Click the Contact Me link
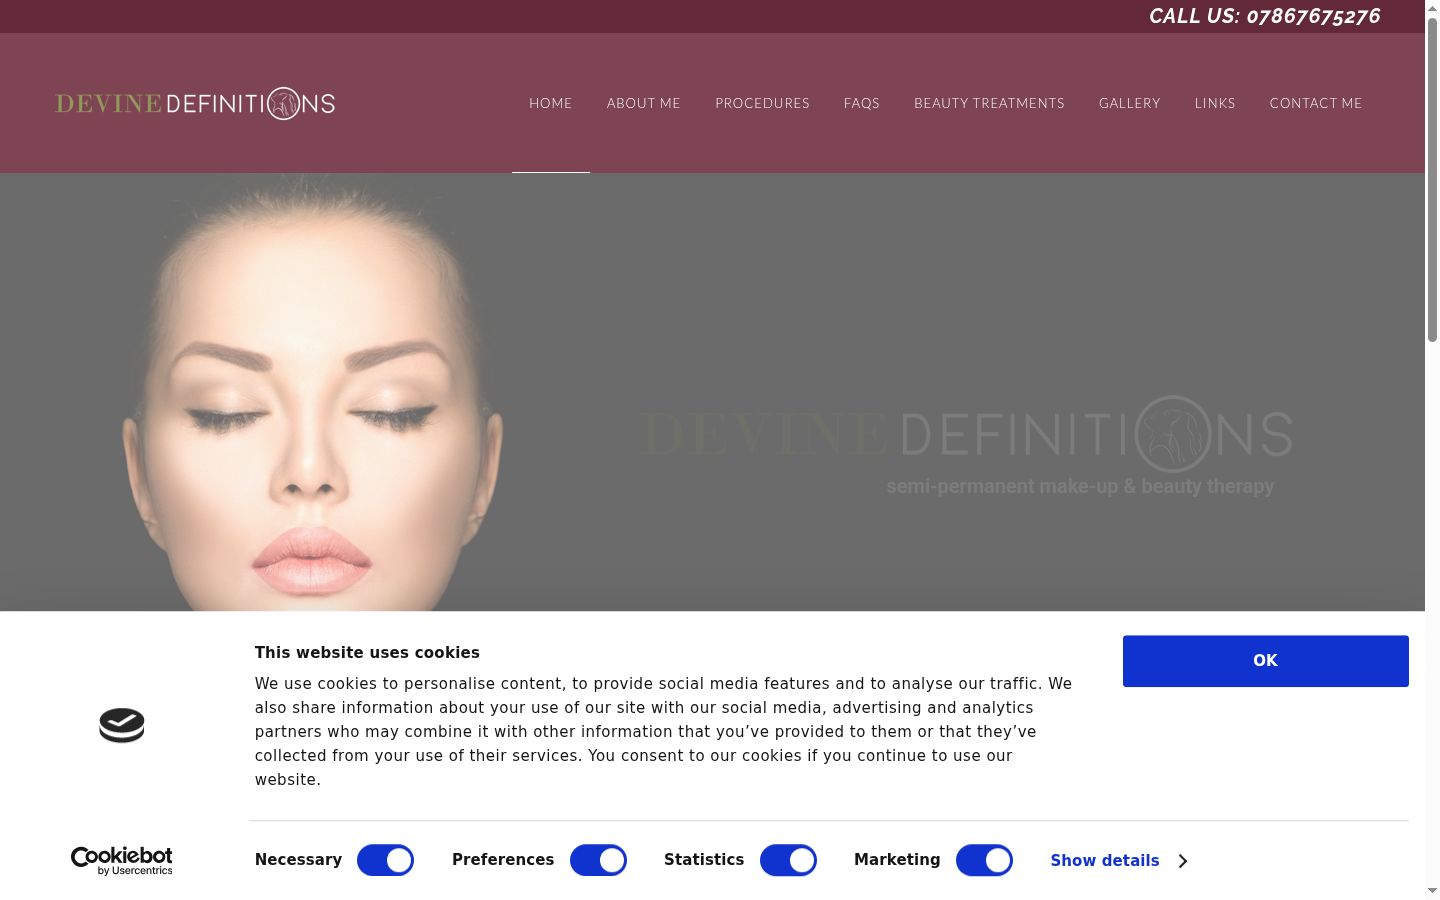 coord(1316,103)
